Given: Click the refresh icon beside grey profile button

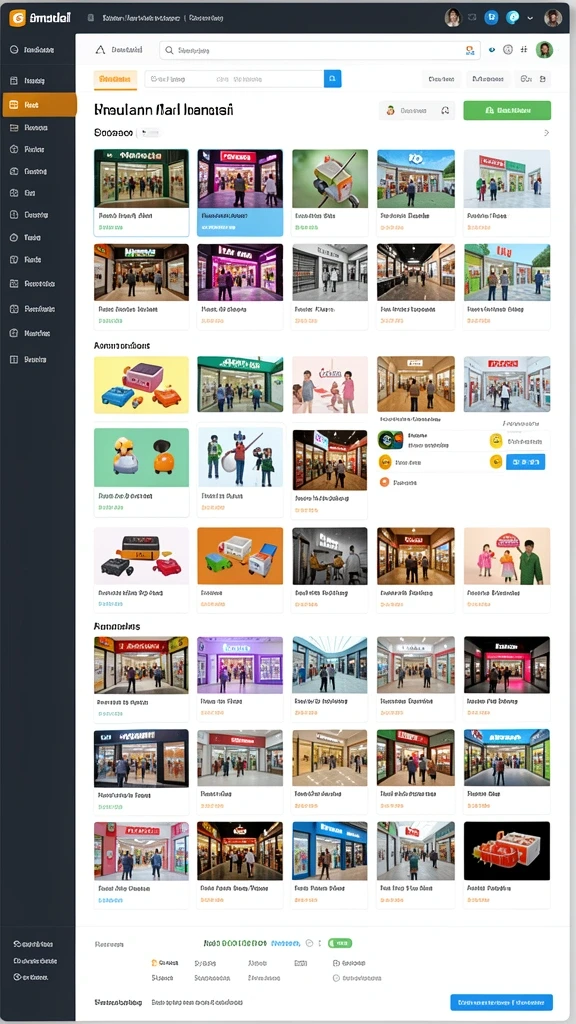Looking at the screenshot, I should click(x=445, y=111).
